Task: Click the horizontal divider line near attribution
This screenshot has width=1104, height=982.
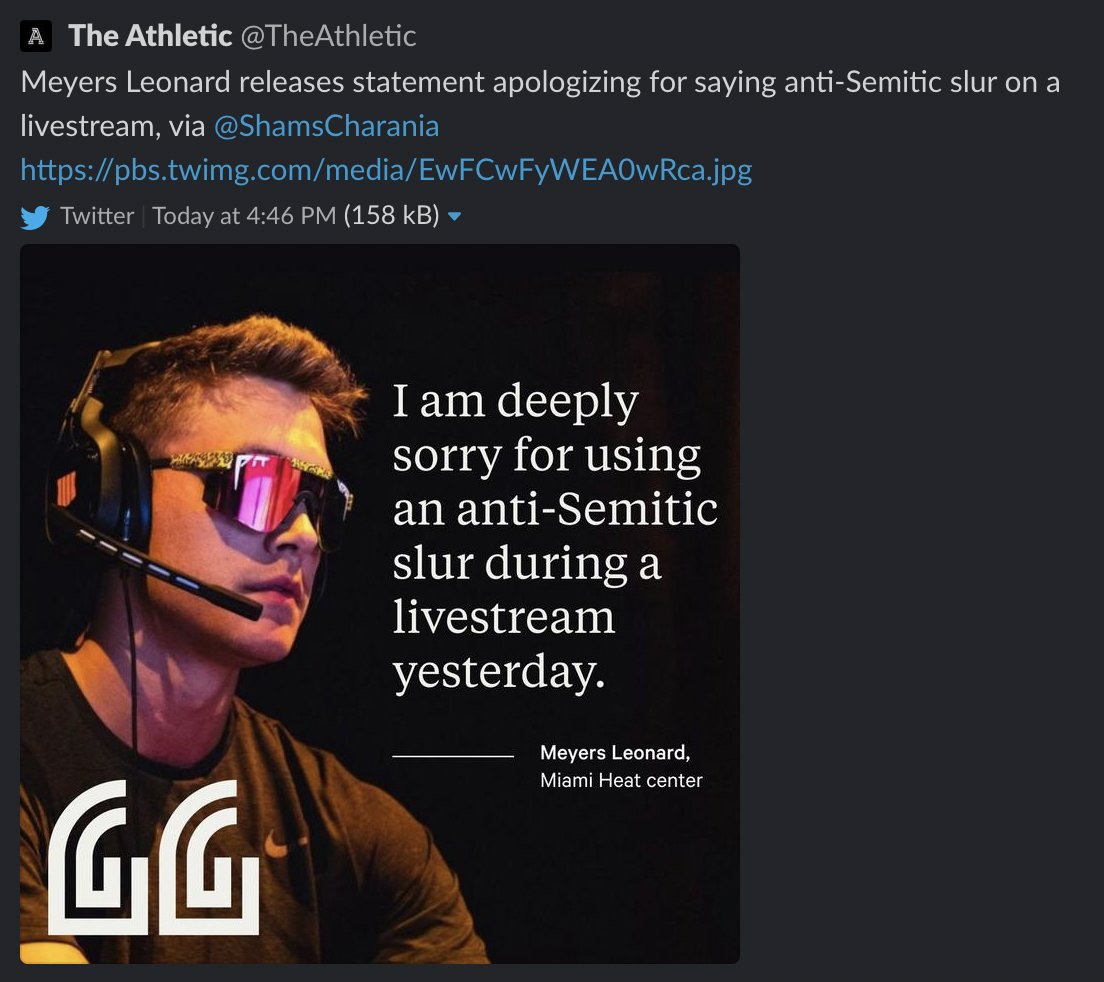Action: 453,756
